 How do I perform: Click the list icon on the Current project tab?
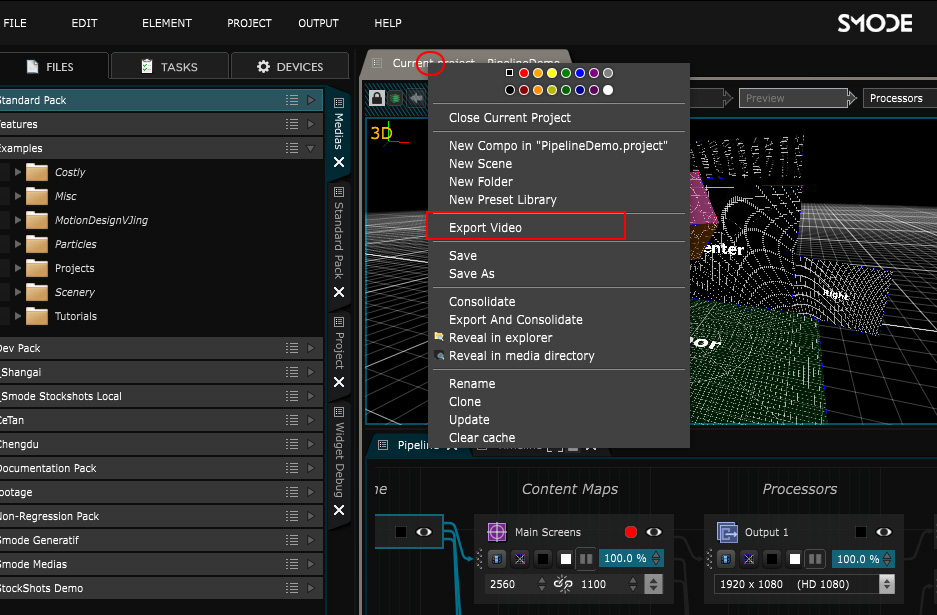[377, 62]
